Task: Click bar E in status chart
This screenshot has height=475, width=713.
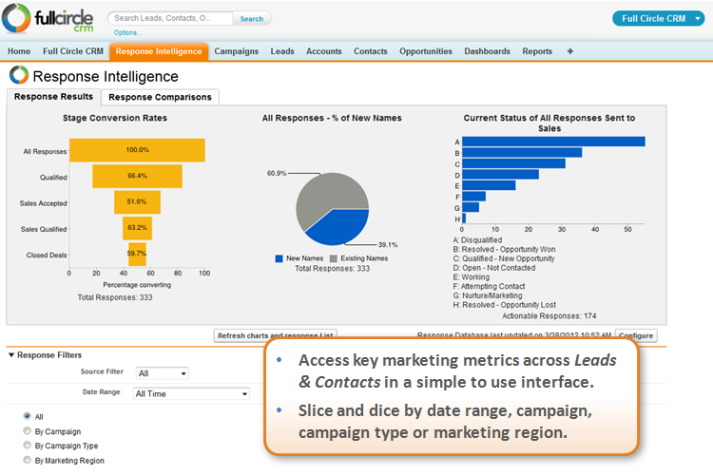Action: (x=489, y=185)
